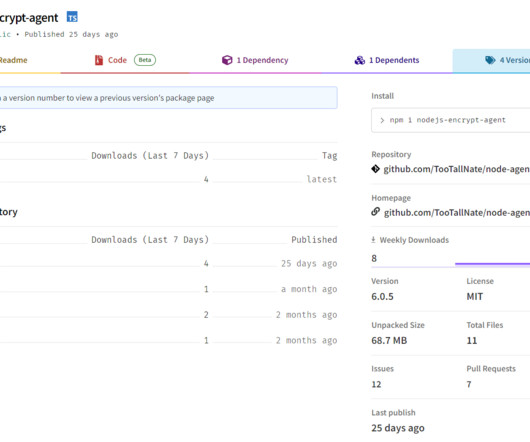
Task: Click the License value MIT
Action: pos(475,297)
